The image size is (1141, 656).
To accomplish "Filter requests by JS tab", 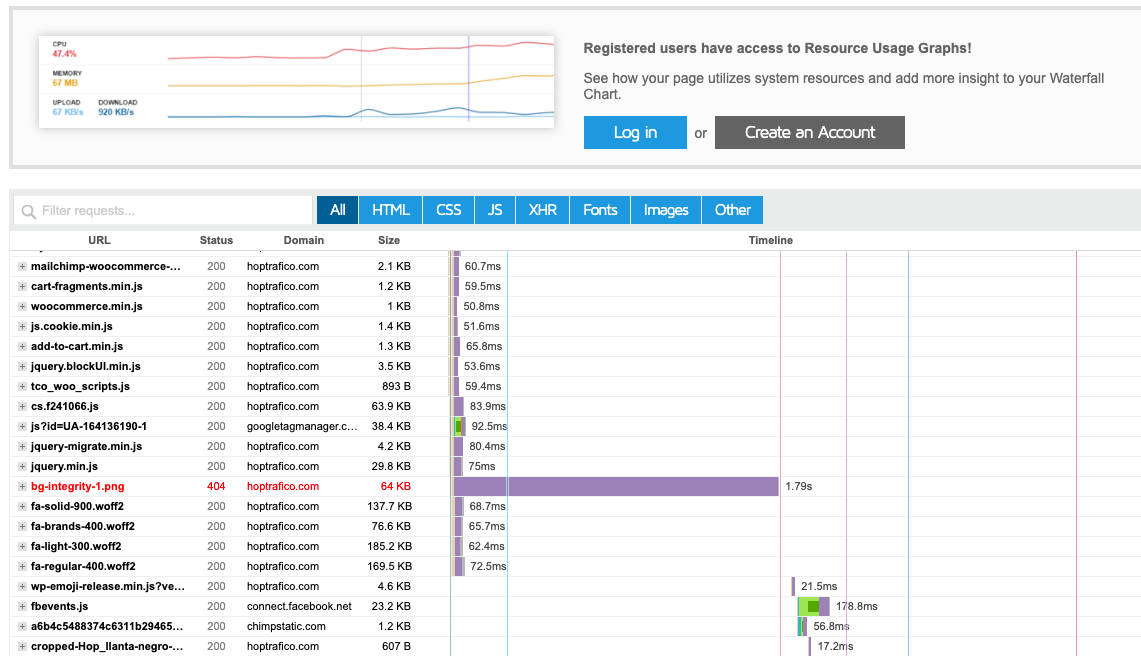I will pos(495,210).
